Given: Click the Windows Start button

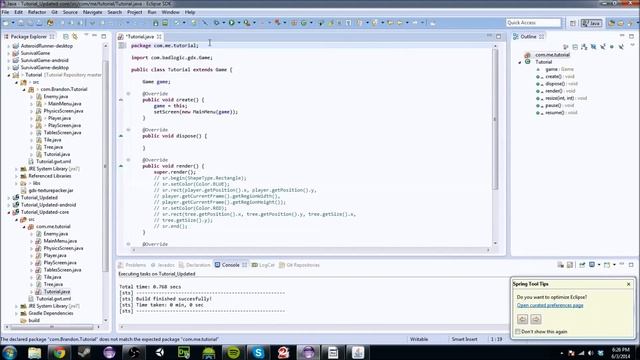Looking at the screenshot, I should point(9,352).
